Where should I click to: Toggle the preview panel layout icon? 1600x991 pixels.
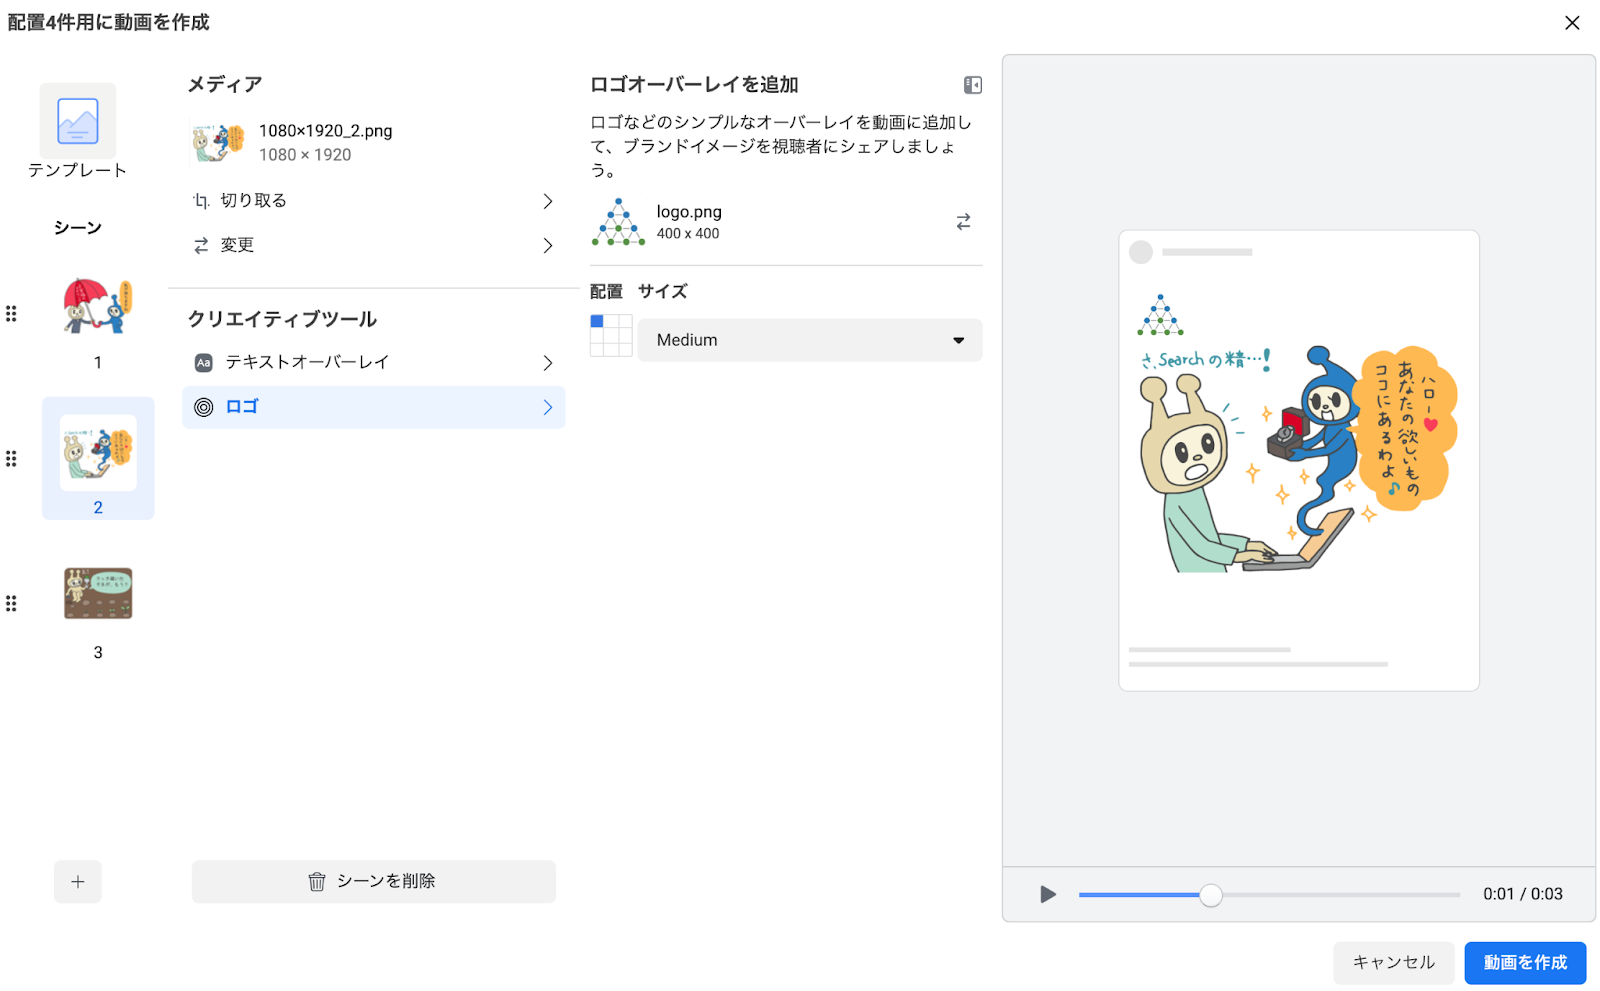click(x=972, y=85)
